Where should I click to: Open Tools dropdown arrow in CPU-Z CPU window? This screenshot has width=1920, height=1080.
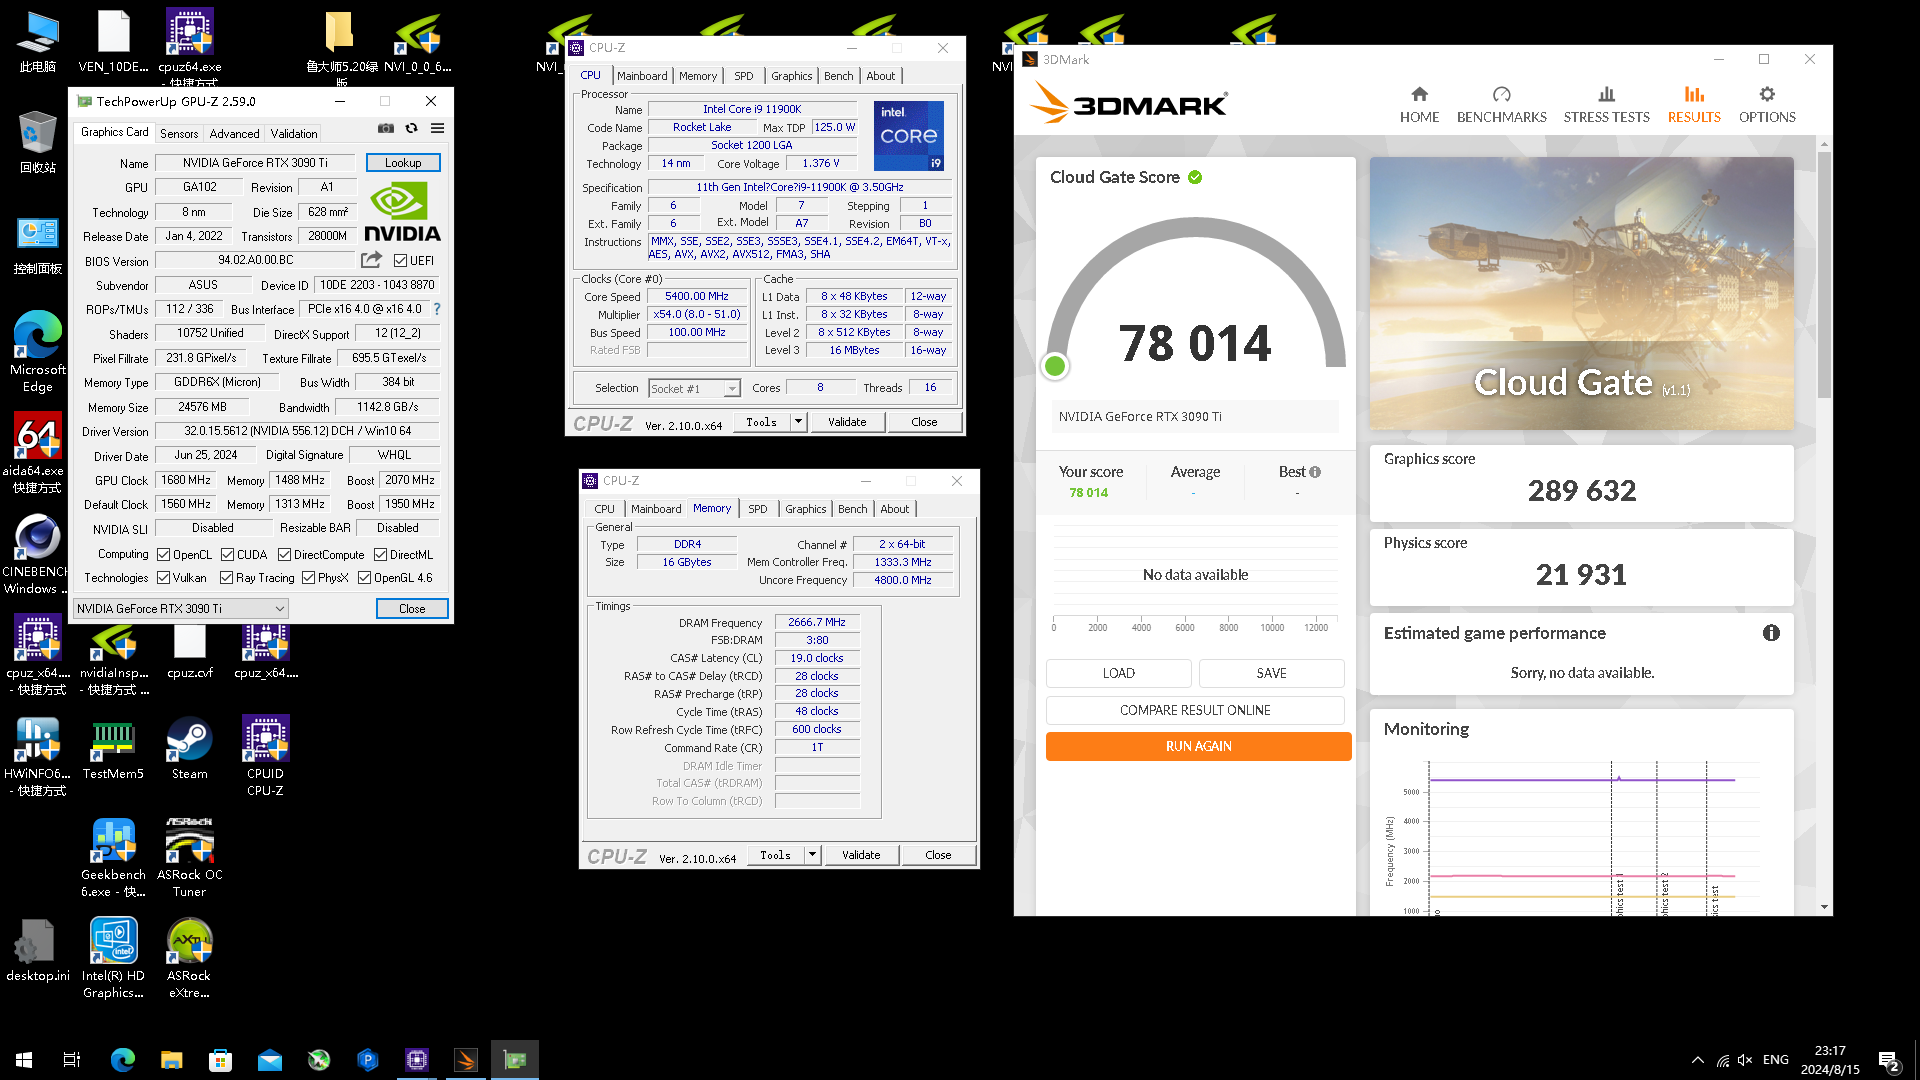(798, 422)
